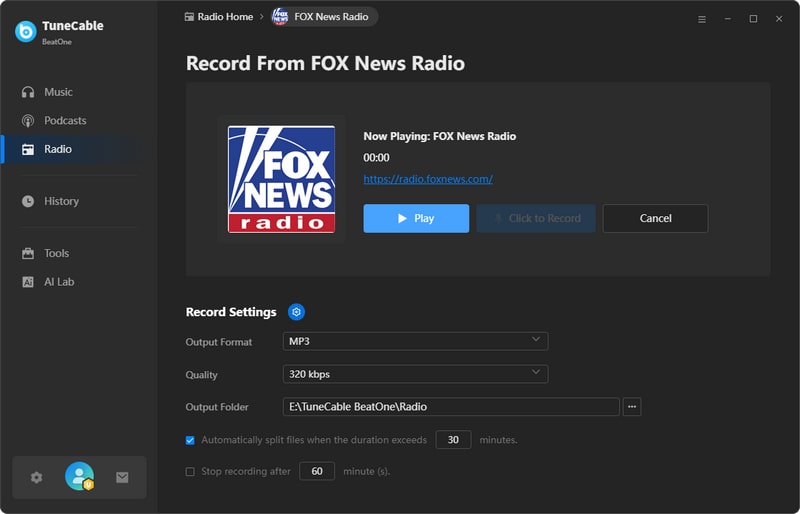The image size is (800, 514).
Task: Expand the Quality 320 kbps dropdown
Action: [415, 374]
